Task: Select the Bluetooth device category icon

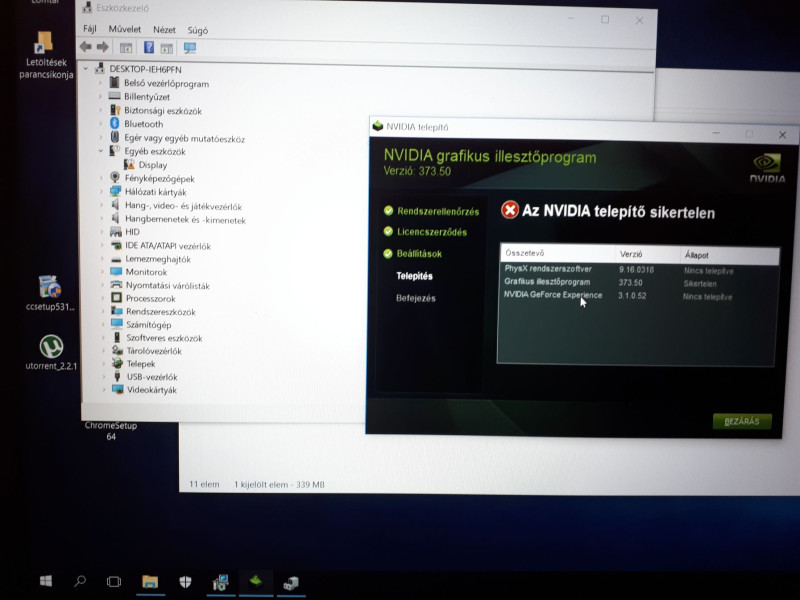Action: click(115, 123)
